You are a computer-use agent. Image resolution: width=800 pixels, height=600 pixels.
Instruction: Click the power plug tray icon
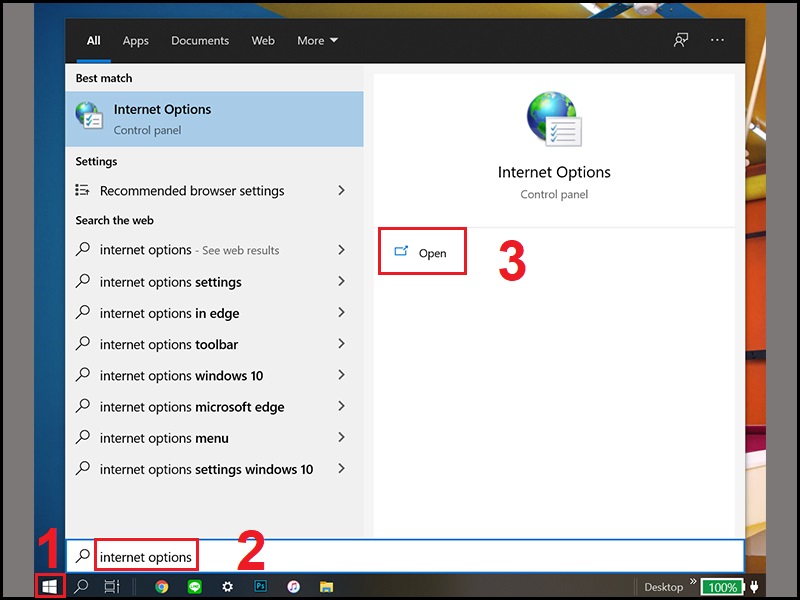point(755,587)
